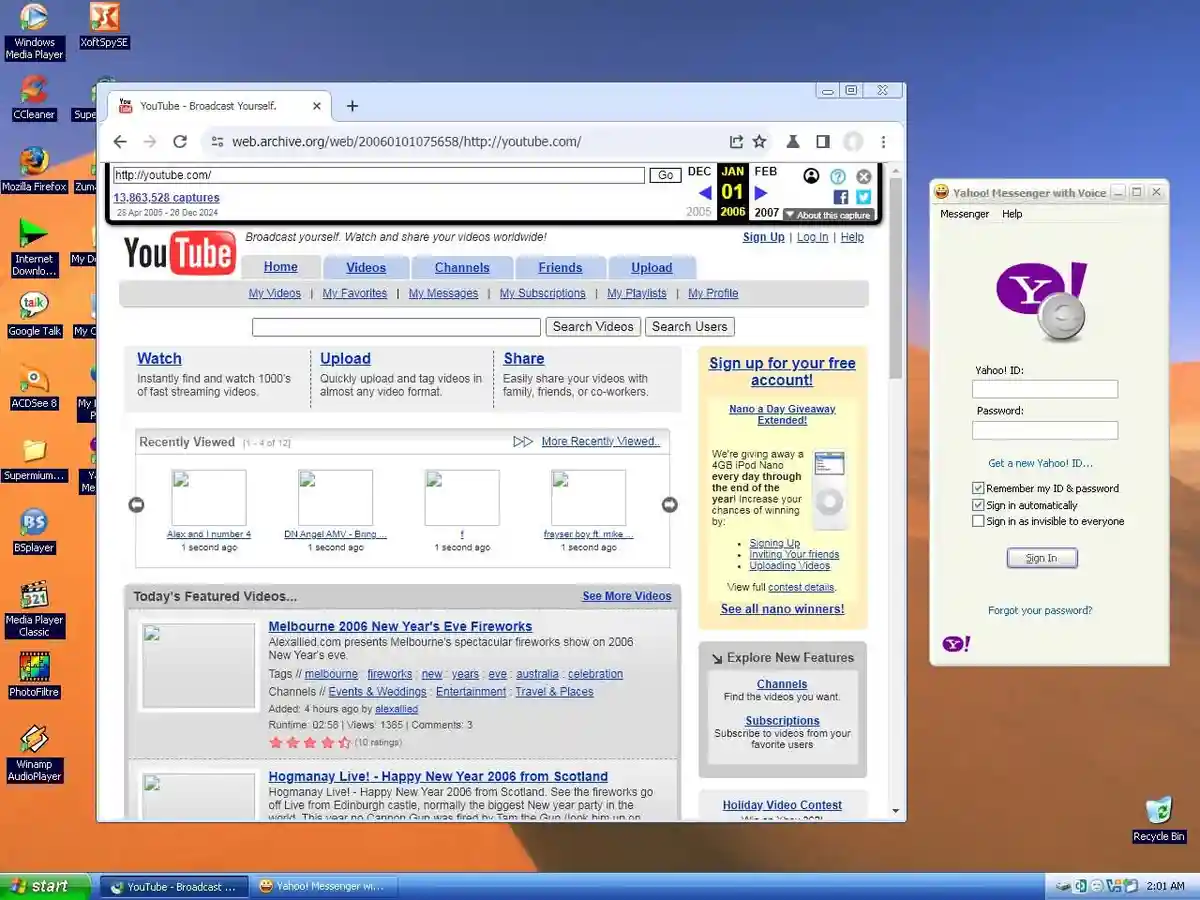Viewport: 1200px width, 900px height.
Task: Open the My Subscriptions link
Action: click(543, 293)
